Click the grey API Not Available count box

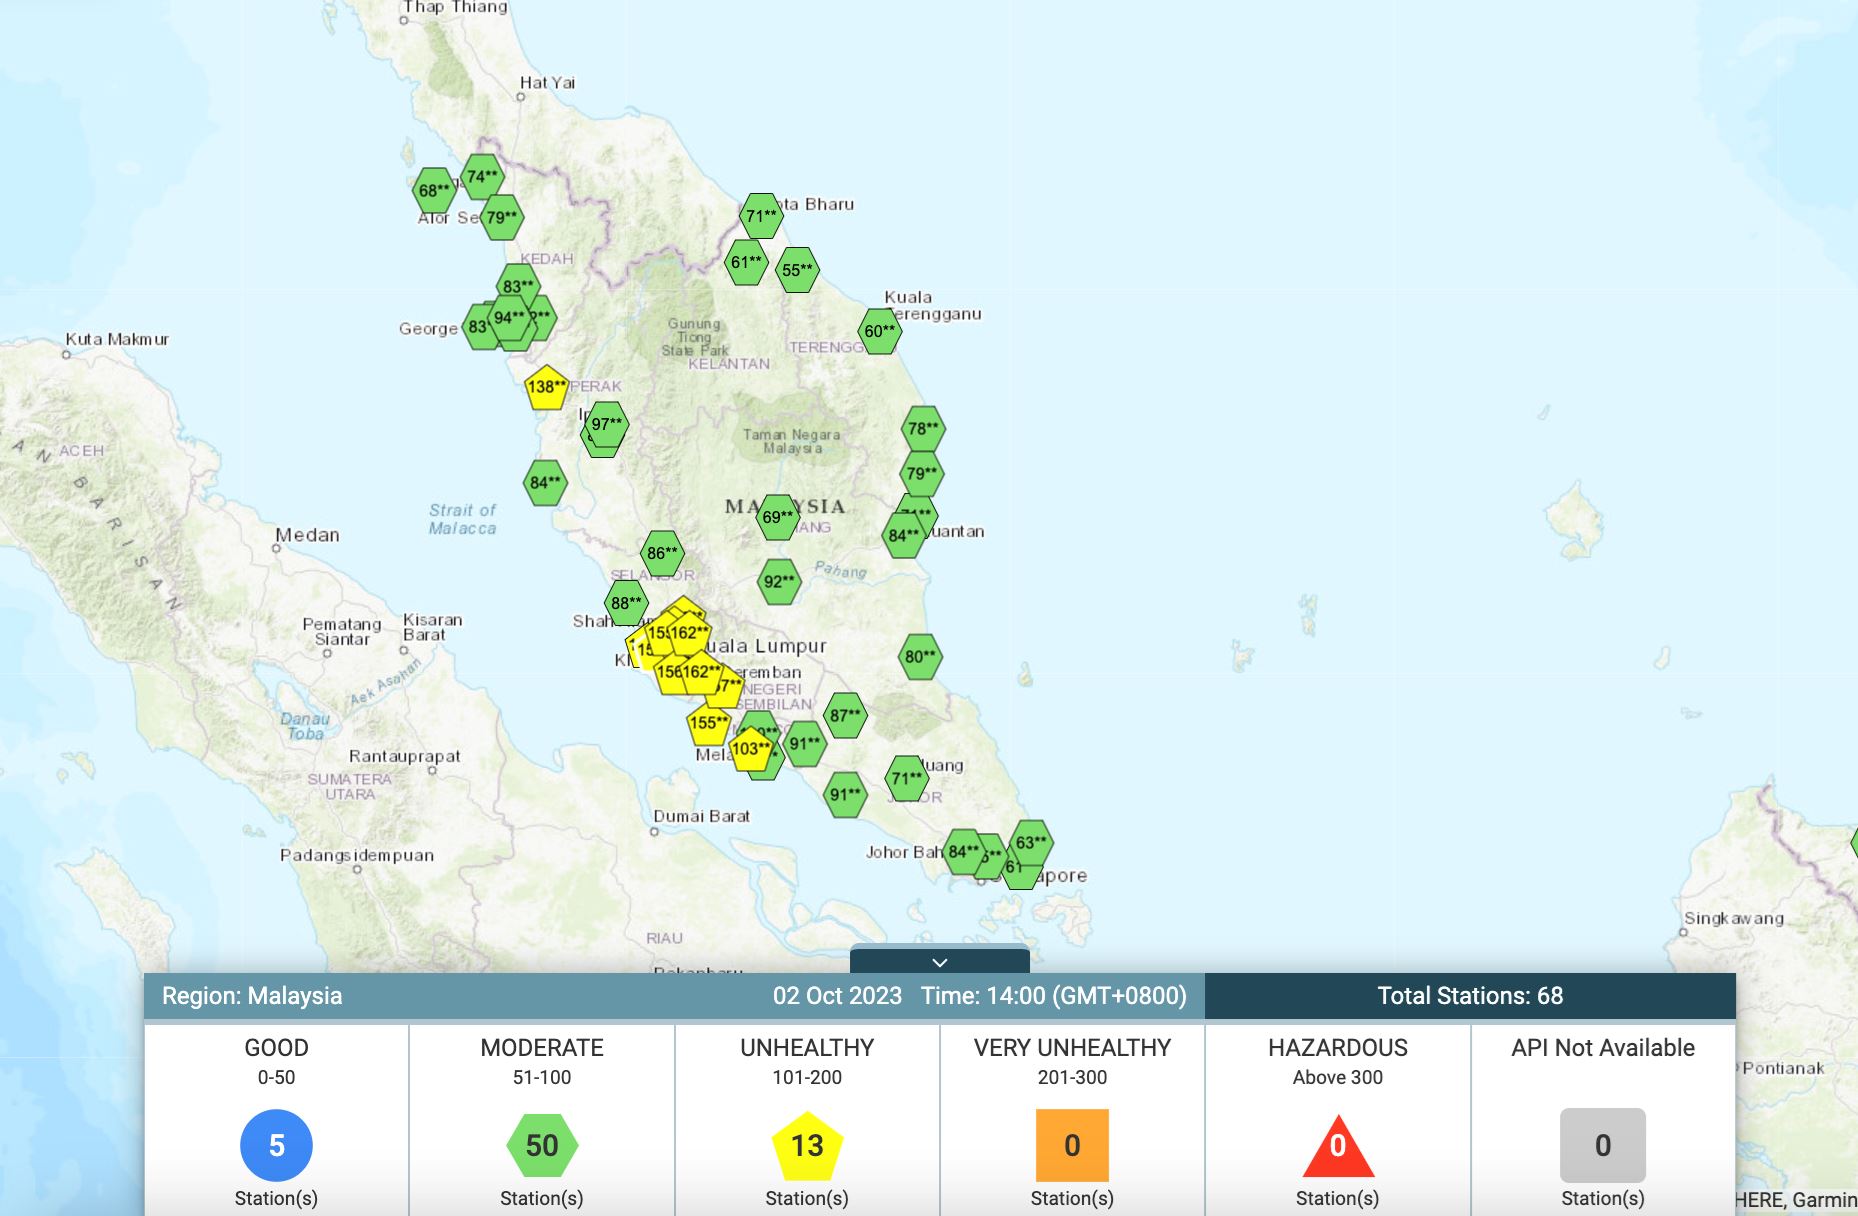click(1602, 1145)
